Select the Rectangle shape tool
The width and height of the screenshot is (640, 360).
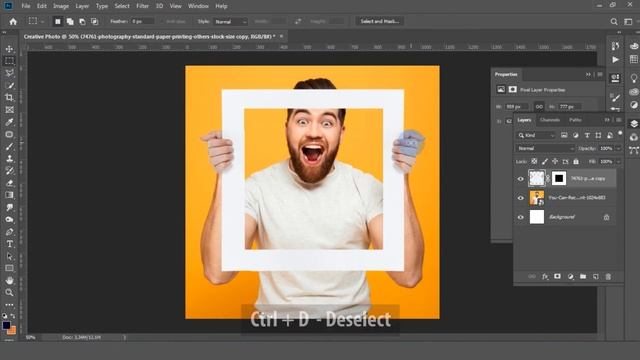9,268
